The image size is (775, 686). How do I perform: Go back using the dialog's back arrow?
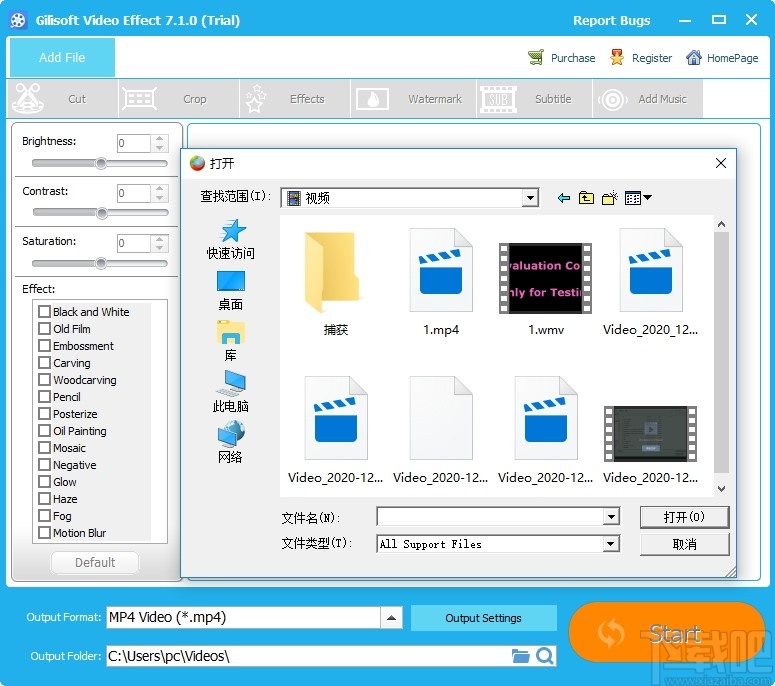pyautogui.click(x=563, y=198)
